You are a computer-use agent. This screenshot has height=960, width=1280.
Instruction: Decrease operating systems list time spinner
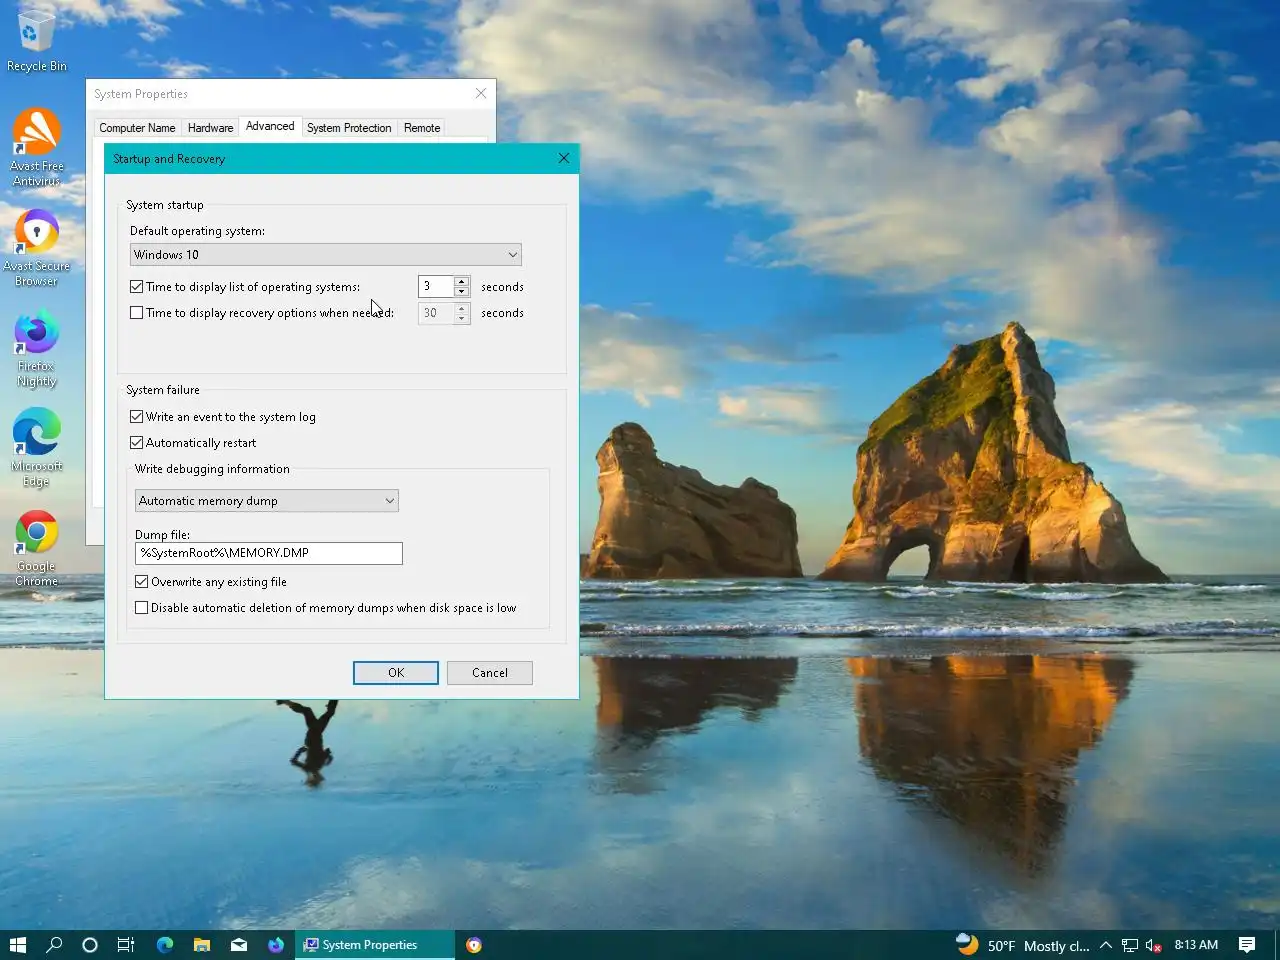click(462, 292)
